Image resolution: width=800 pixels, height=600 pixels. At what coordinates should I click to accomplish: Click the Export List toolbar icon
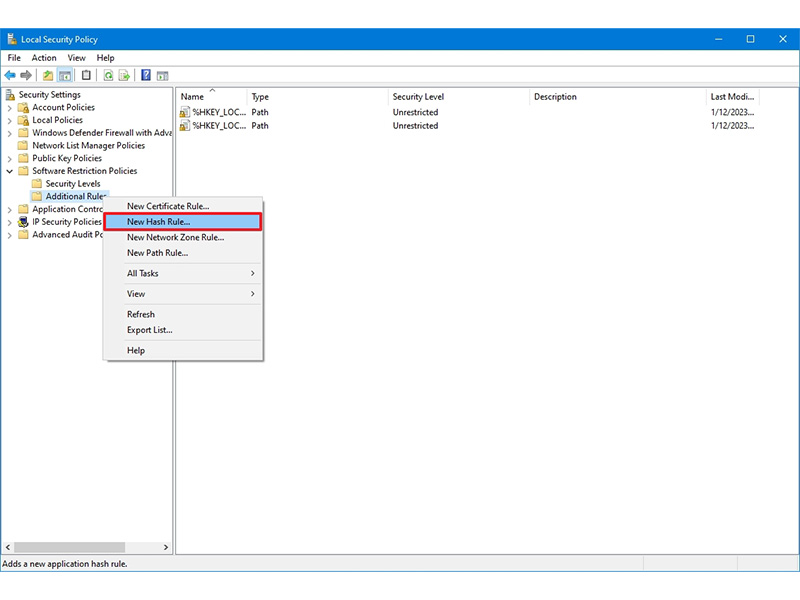(x=124, y=76)
